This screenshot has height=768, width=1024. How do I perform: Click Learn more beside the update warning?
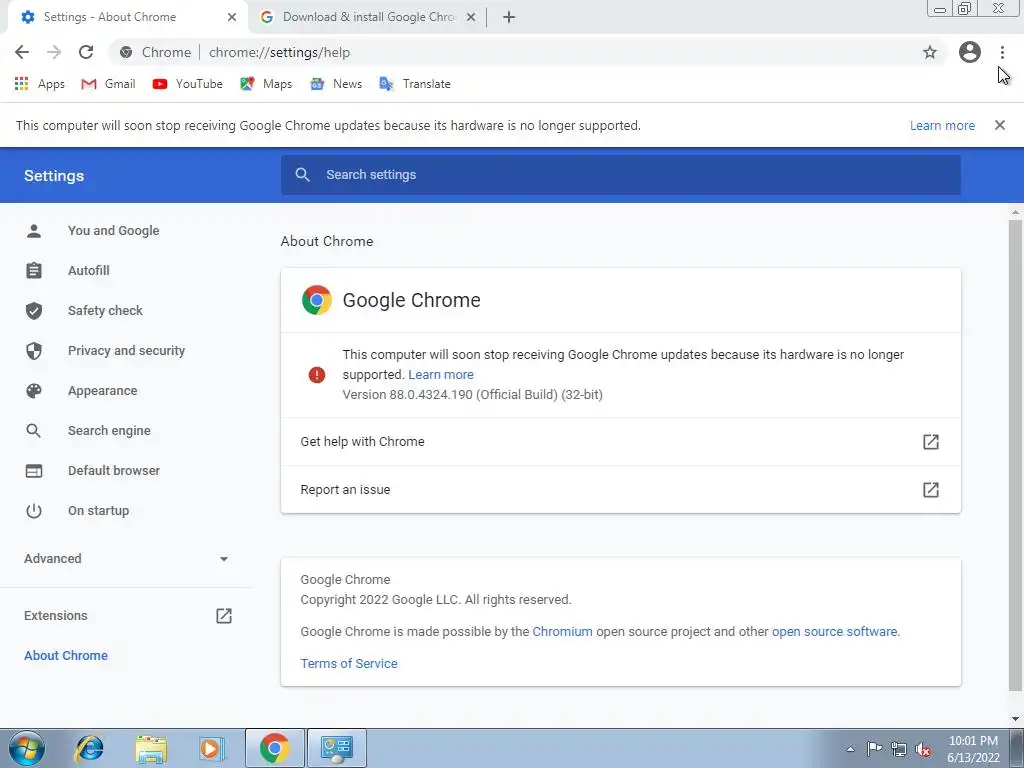(x=441, y=374)
